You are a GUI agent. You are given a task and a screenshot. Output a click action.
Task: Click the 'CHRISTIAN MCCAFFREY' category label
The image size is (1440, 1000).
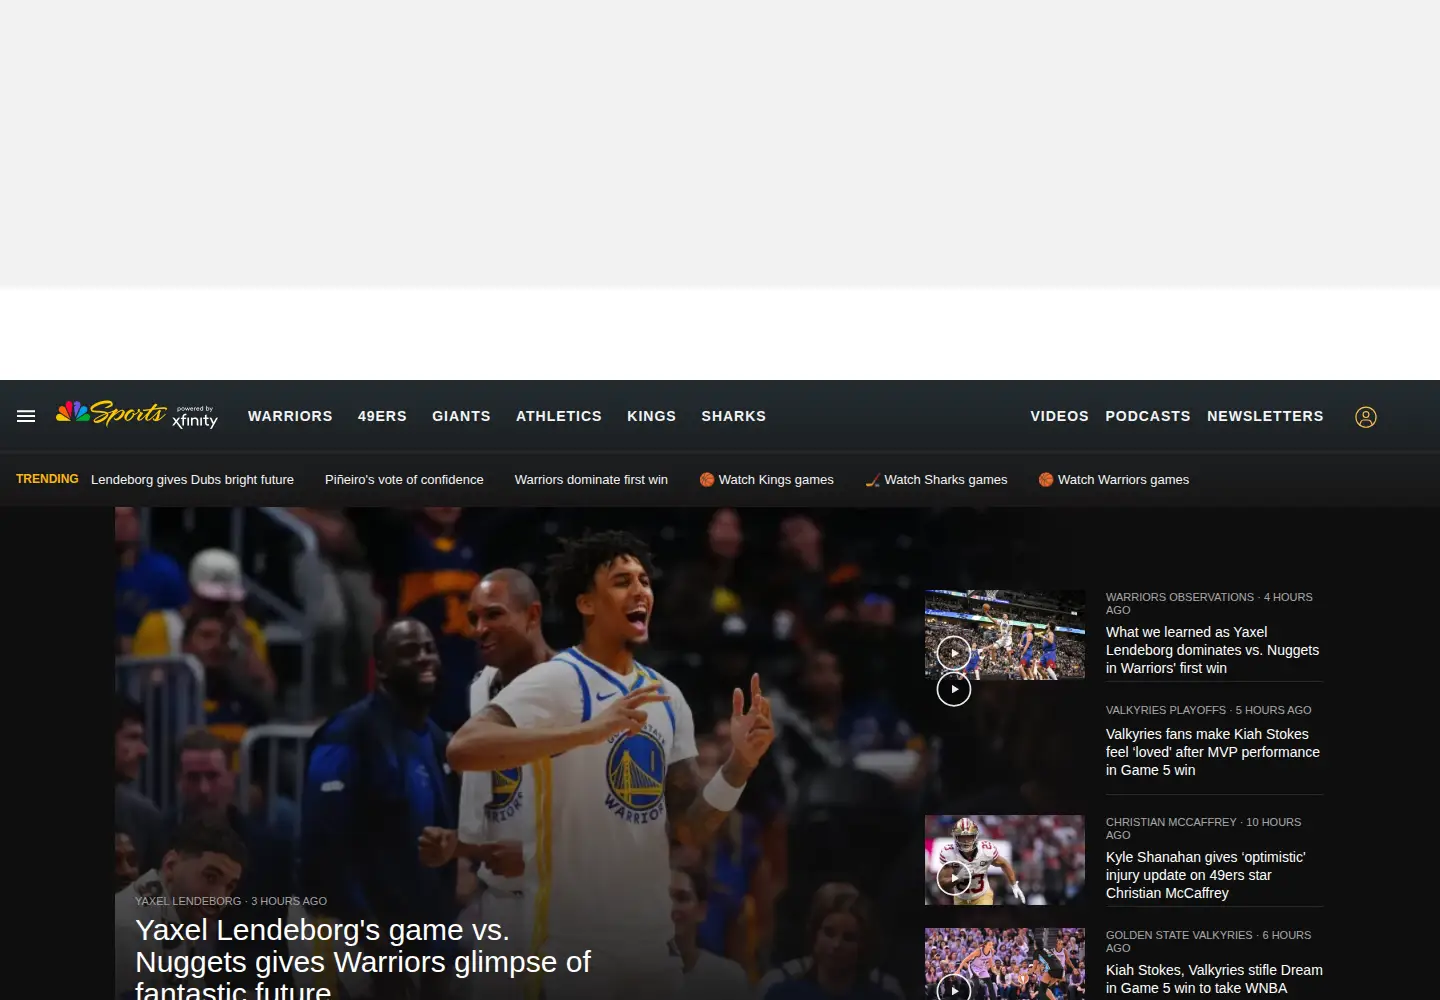tap(1171, 822)
